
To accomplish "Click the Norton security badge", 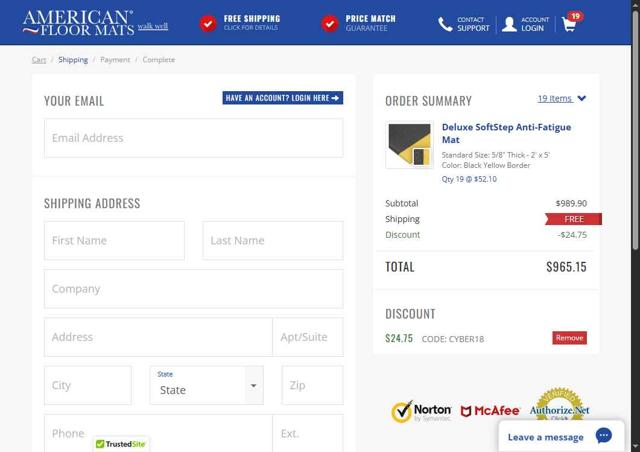I will tap(421, 411).
